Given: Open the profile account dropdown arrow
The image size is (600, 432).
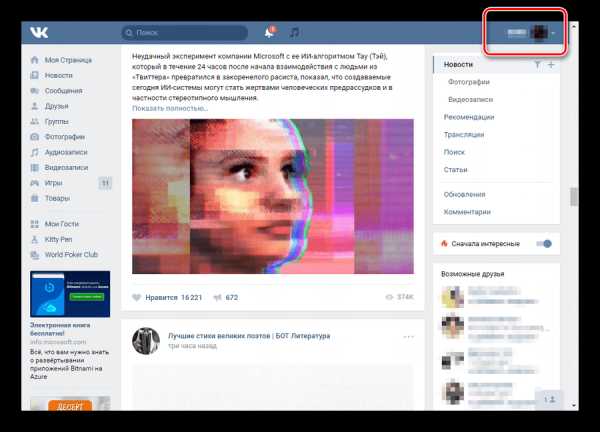Looking at the screenshot, I should point(553,33).
